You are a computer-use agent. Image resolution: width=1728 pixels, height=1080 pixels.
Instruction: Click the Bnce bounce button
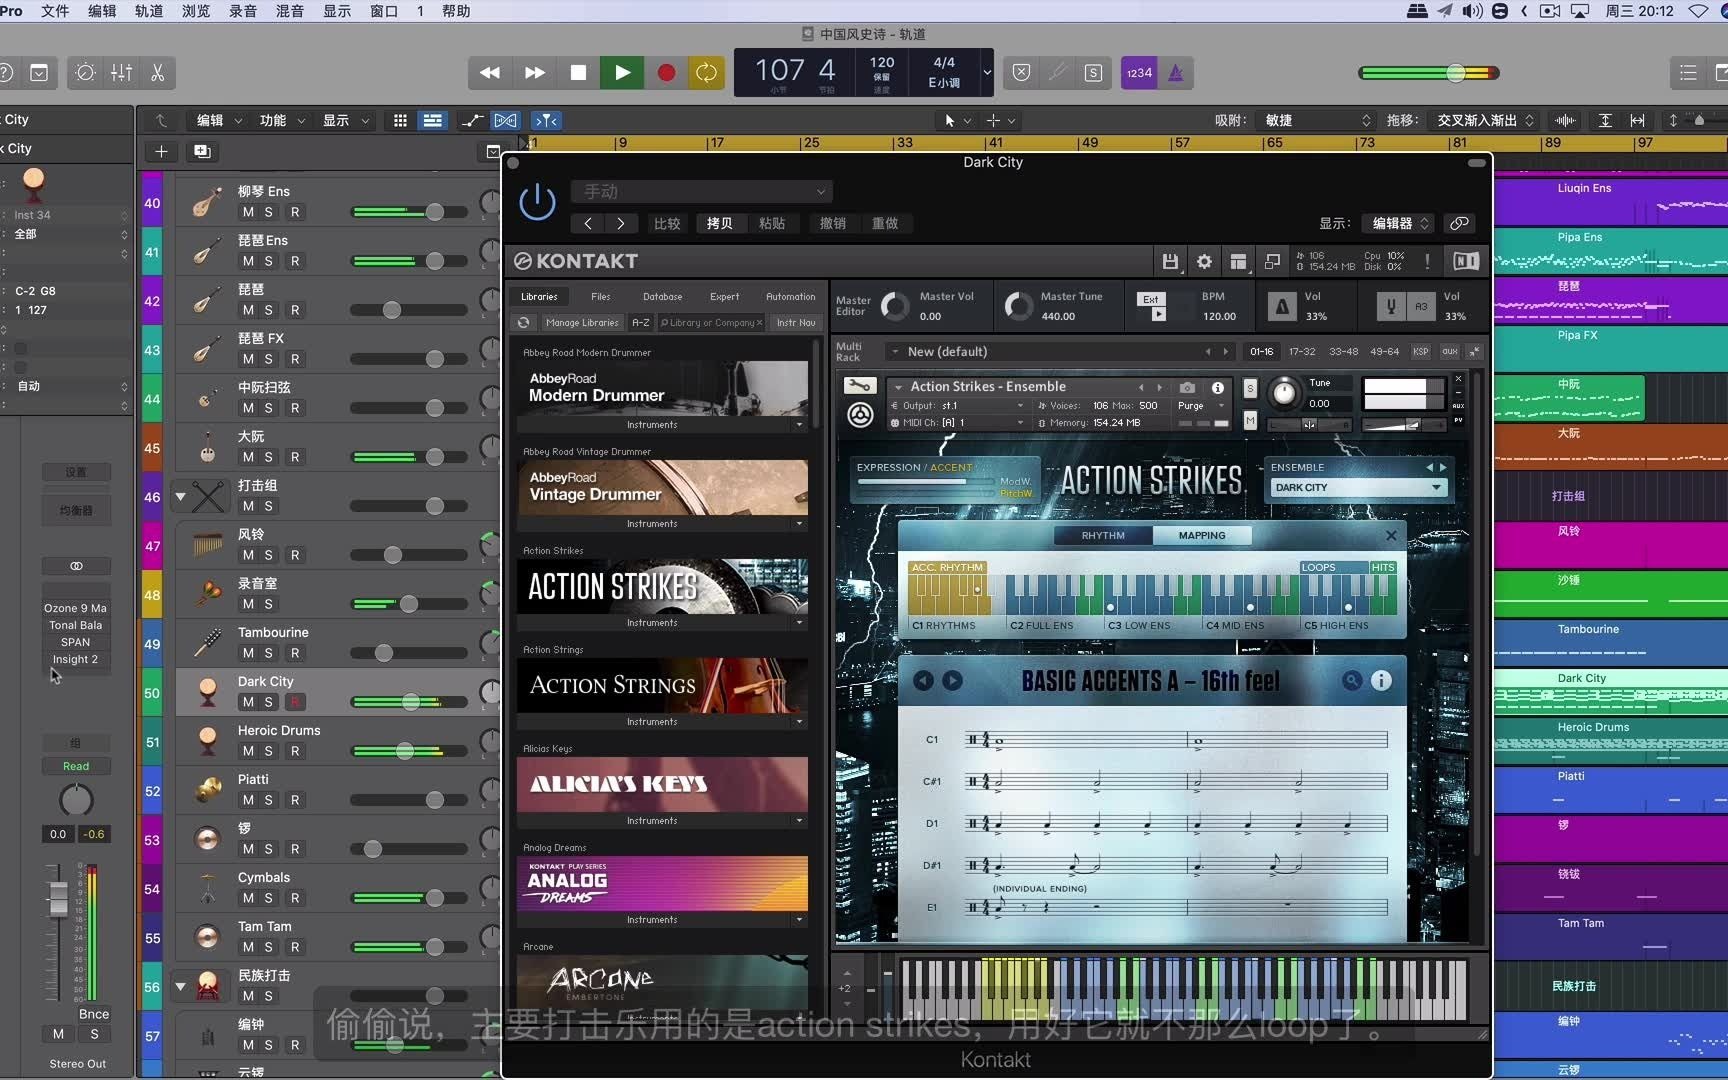pyautogui.click(x=93, y=1014)
